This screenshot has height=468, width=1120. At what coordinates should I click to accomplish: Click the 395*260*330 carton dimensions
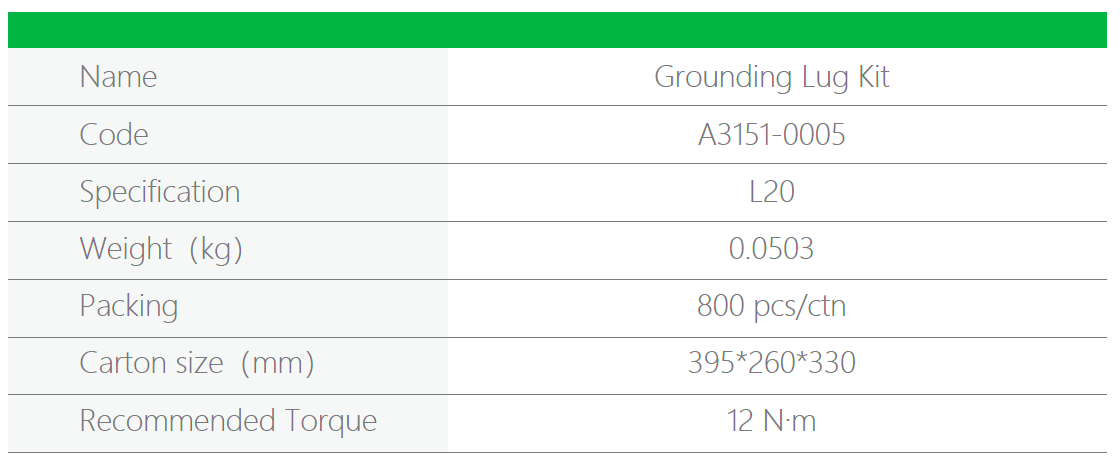[x=771, y=363]
